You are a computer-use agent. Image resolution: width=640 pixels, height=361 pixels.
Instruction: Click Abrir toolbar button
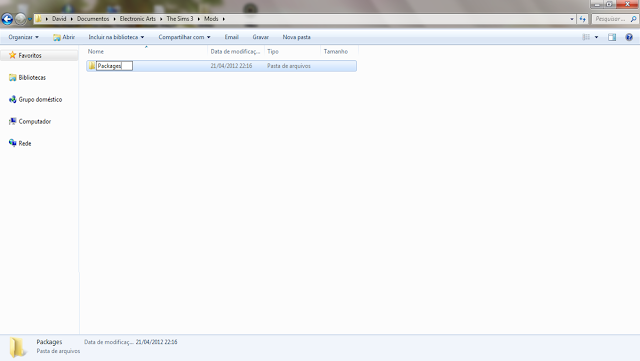point(64,37)
